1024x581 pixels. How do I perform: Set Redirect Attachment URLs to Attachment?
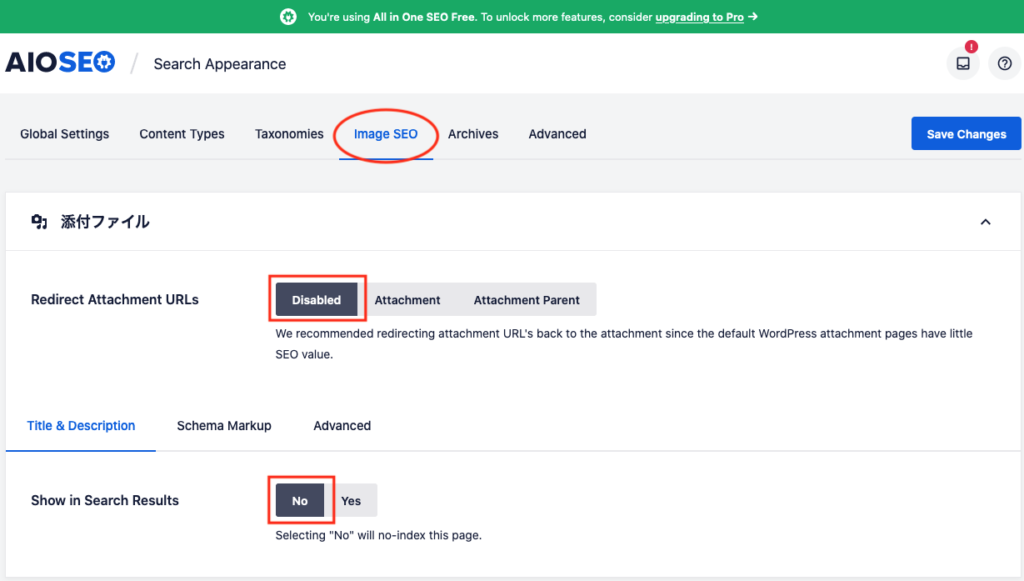[407, 300]
